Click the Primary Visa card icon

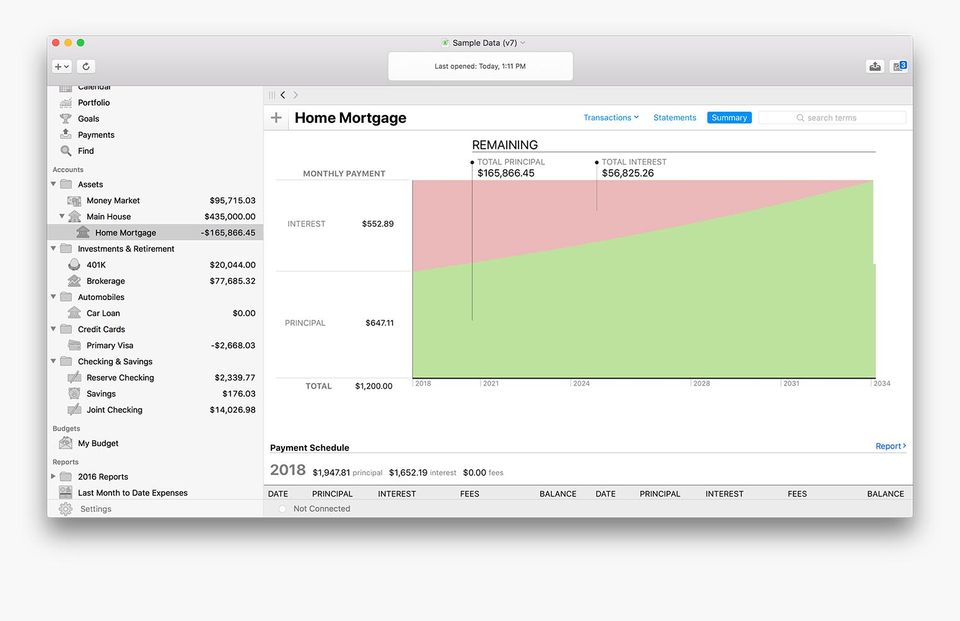74,345
